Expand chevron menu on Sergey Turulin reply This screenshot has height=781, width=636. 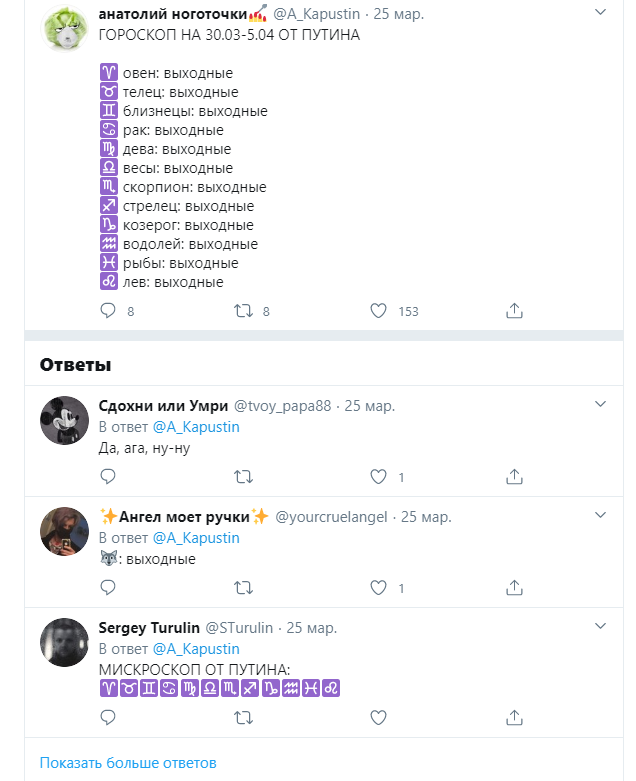[601, 626]
